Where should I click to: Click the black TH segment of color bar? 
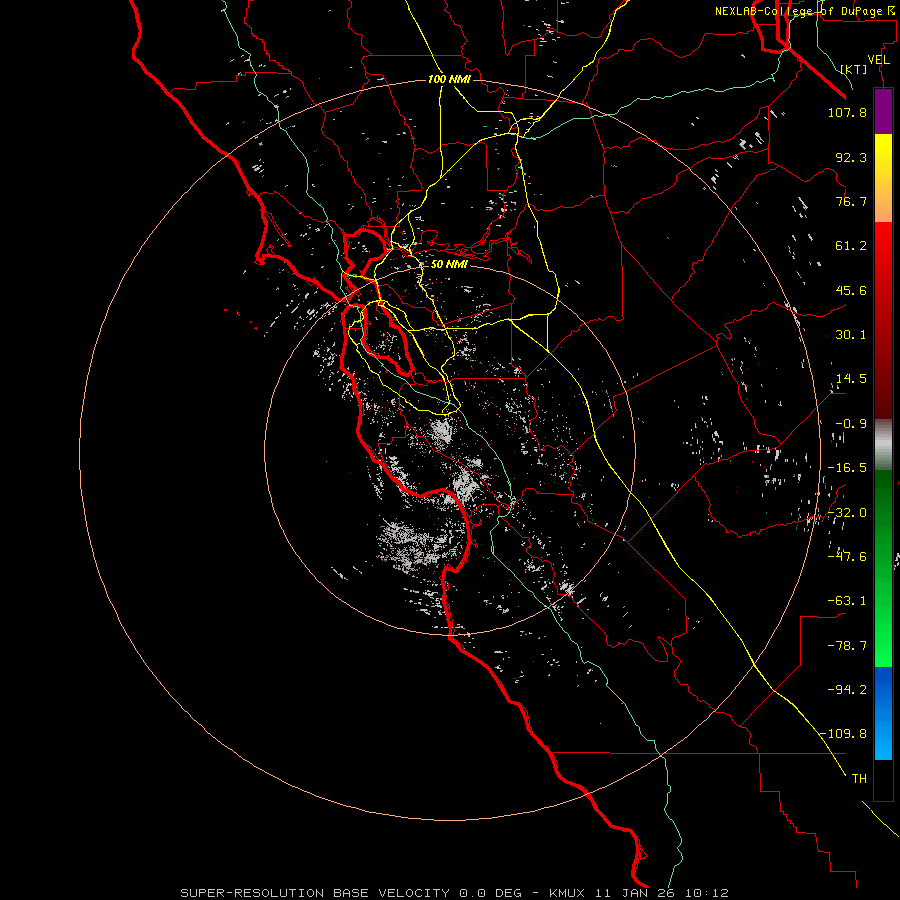[x=883, y=779]
